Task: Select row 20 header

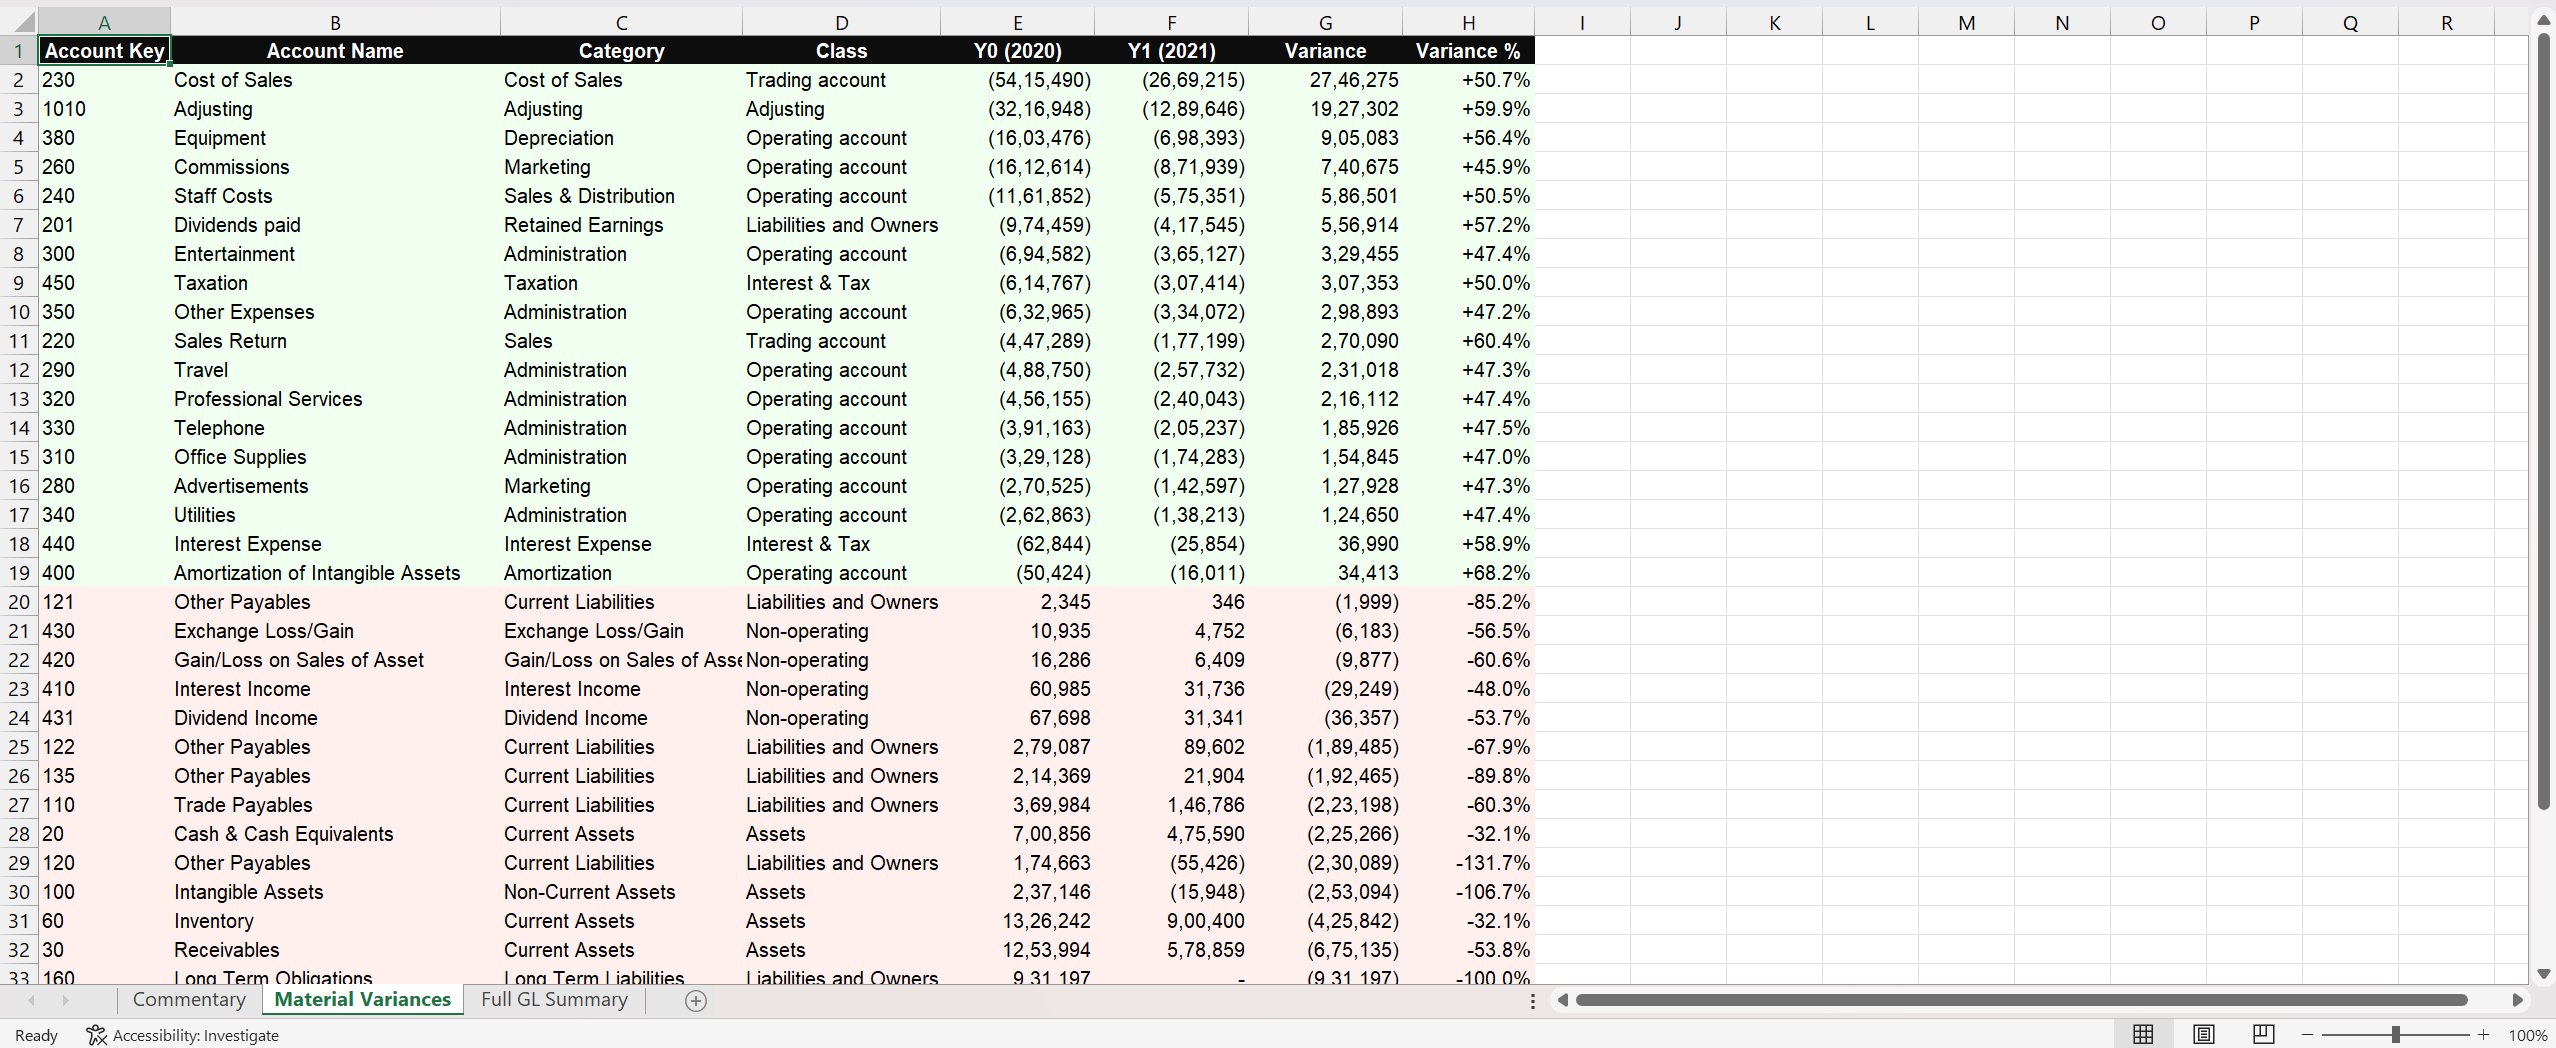Action: point(19,602)
